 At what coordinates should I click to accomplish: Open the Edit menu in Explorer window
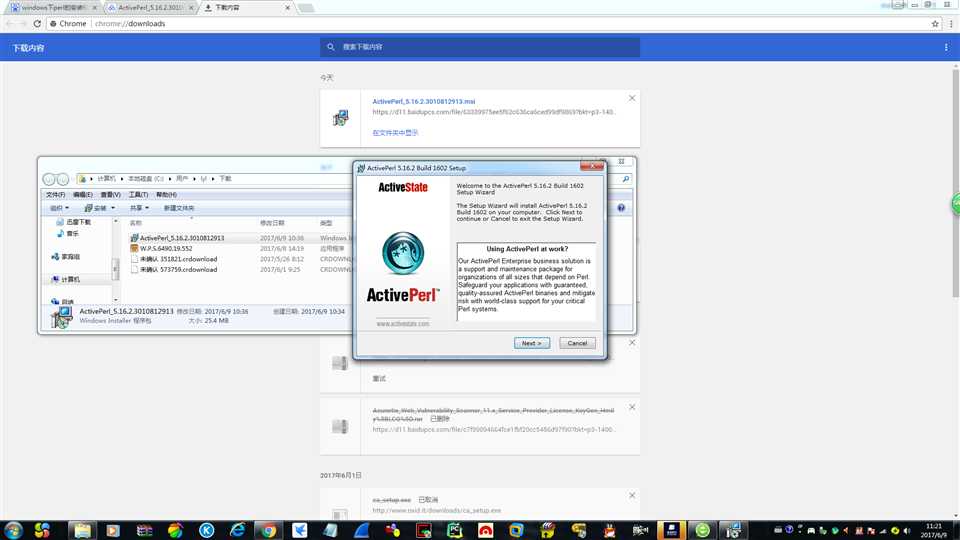point(83,195)
